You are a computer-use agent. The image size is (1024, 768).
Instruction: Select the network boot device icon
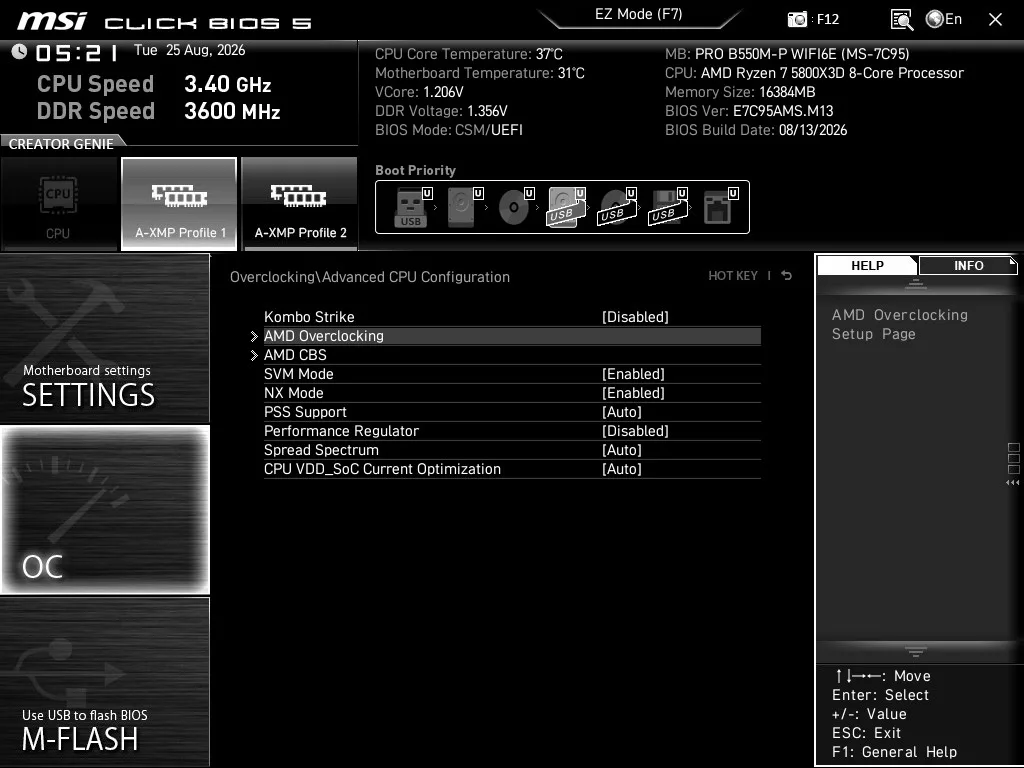tap(720, 207)
